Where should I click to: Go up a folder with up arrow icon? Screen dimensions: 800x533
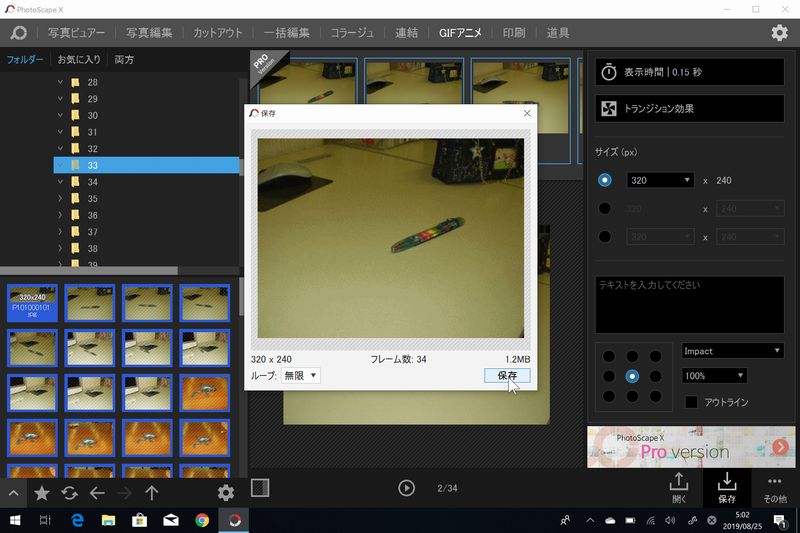pos(152,493)
